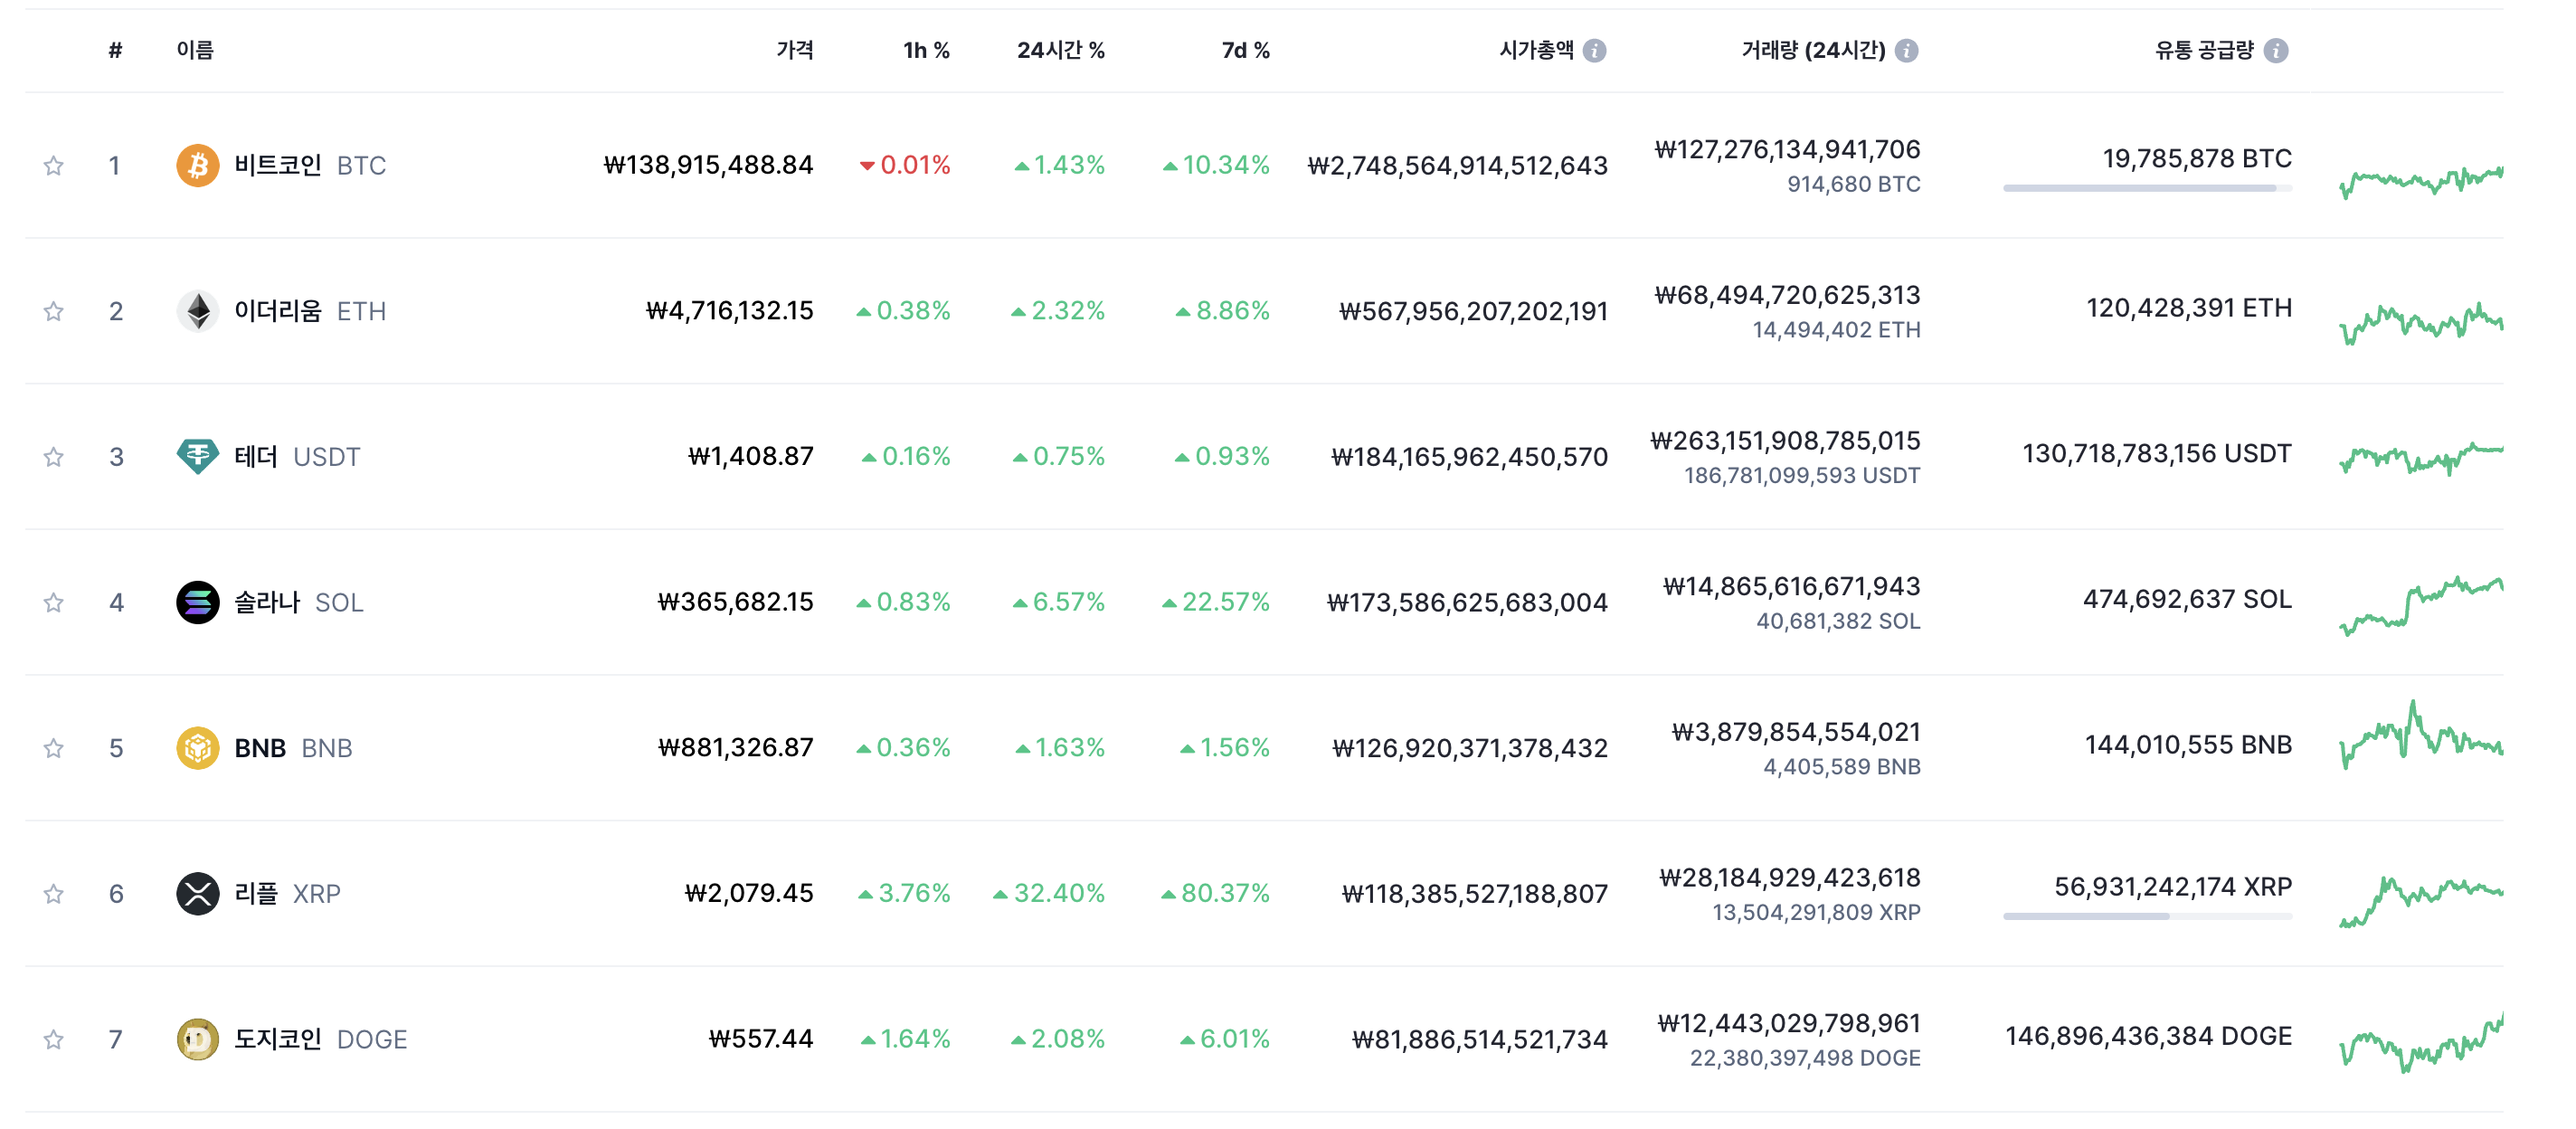The image size is (2576, 1129).
Task: Open the BNB 7-day sparkline chart
Action: pyautogui.click(x=2421, y=735)
